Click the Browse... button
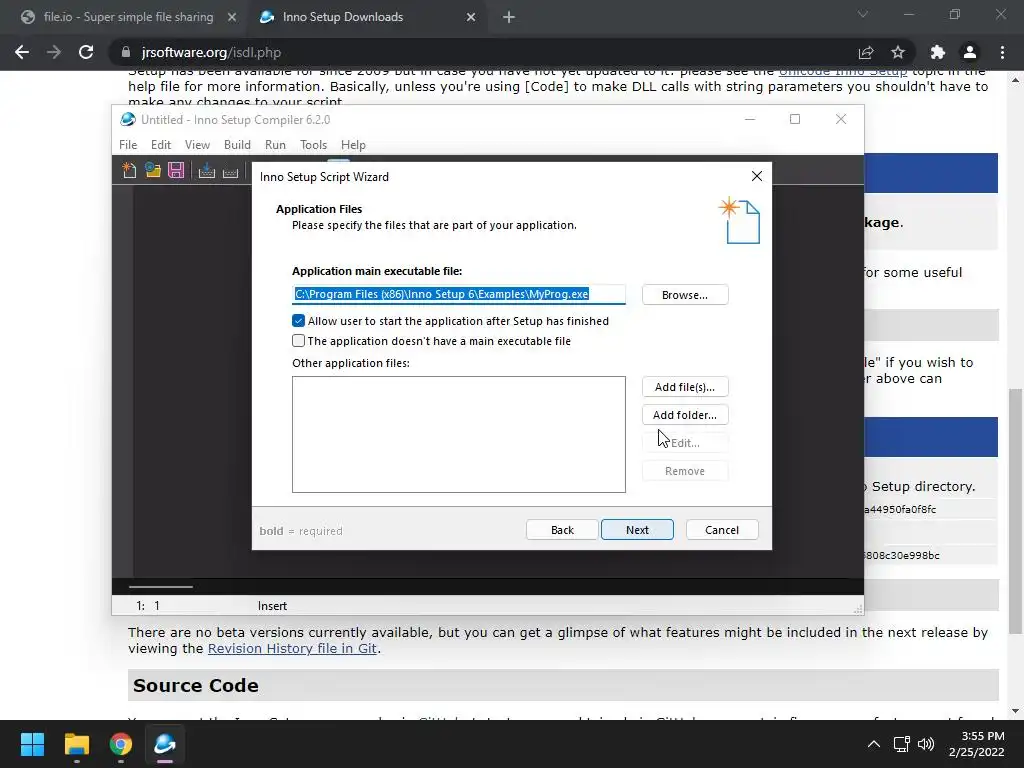The height and width of the screenshot is (768, 1024). 685,295
